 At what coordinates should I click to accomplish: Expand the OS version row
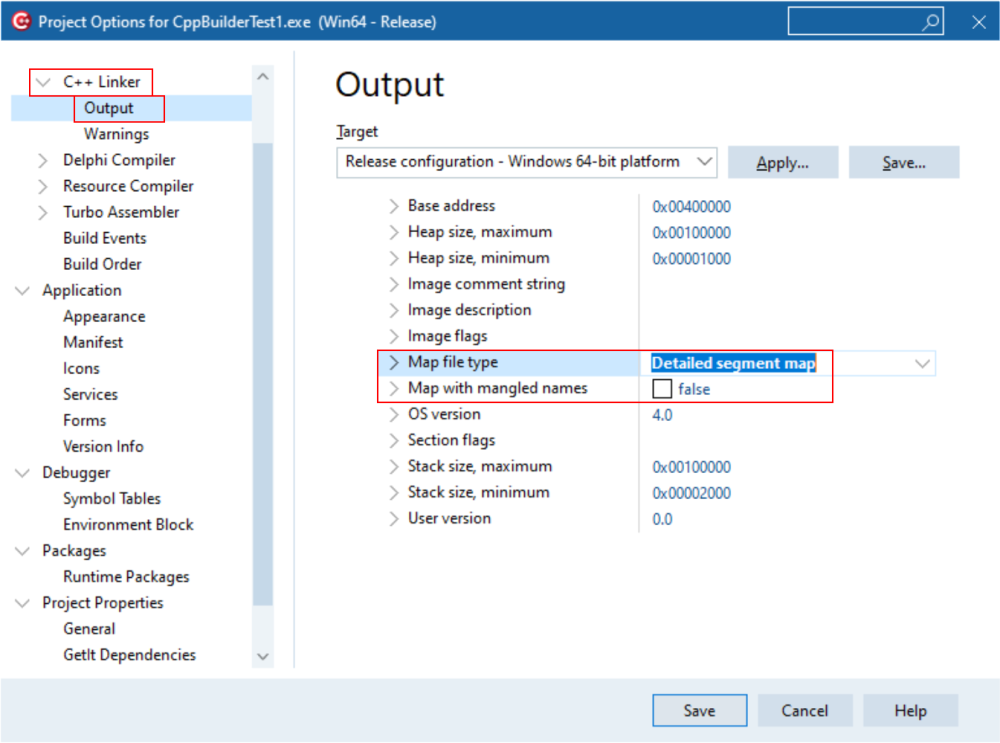tap(394, 415)
